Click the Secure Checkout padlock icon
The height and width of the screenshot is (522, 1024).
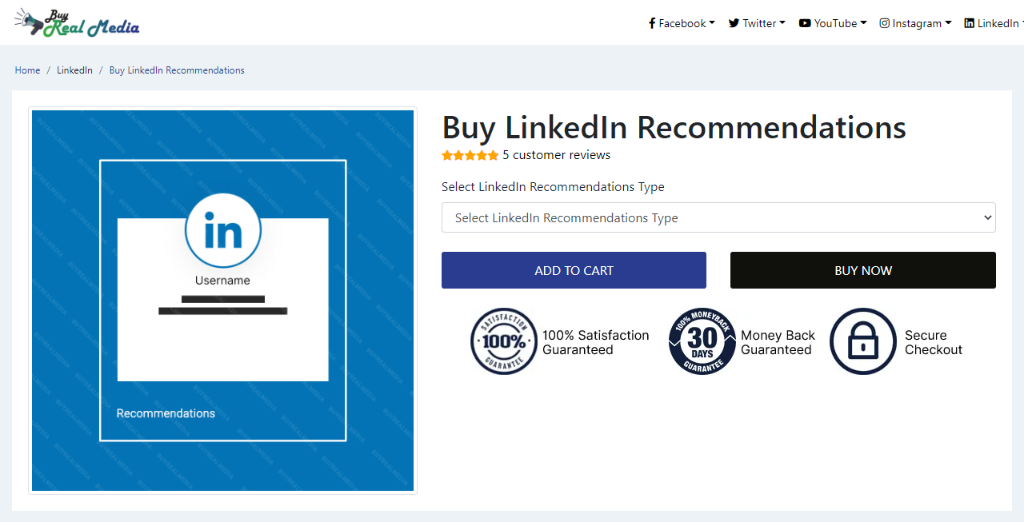(x=863, y=341)
